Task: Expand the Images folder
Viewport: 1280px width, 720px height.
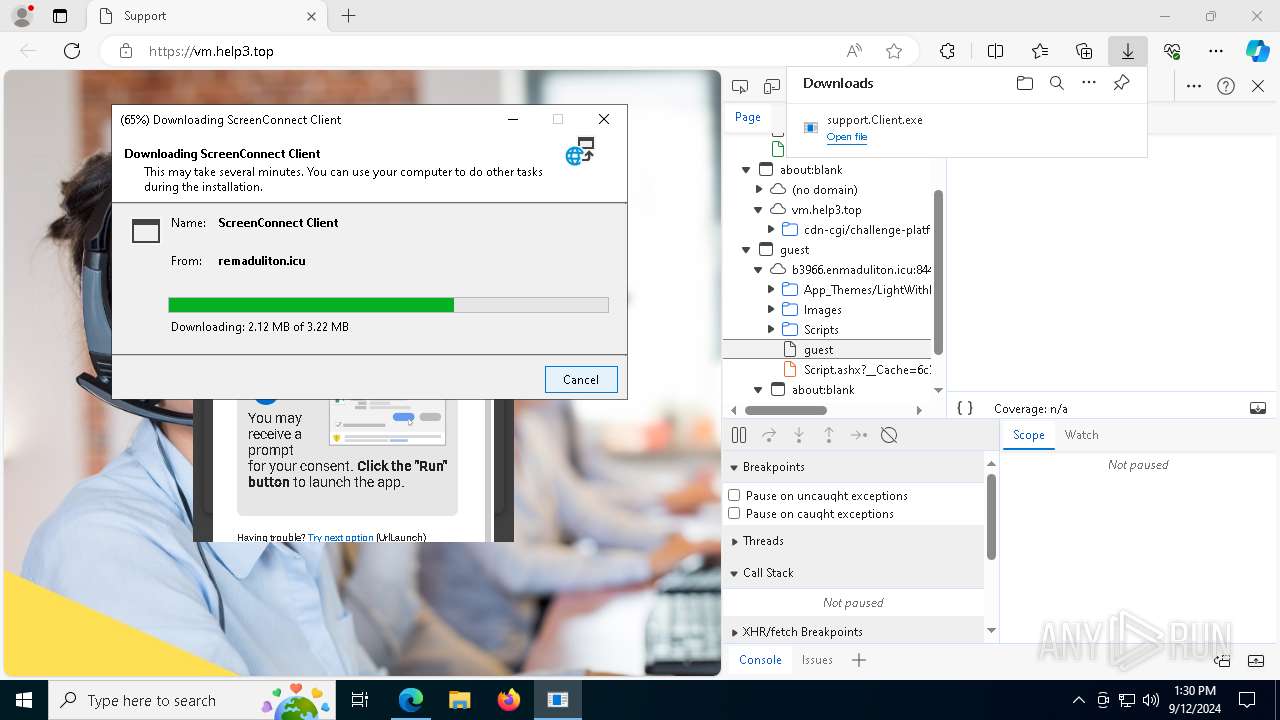Action: tap(771, 309)
